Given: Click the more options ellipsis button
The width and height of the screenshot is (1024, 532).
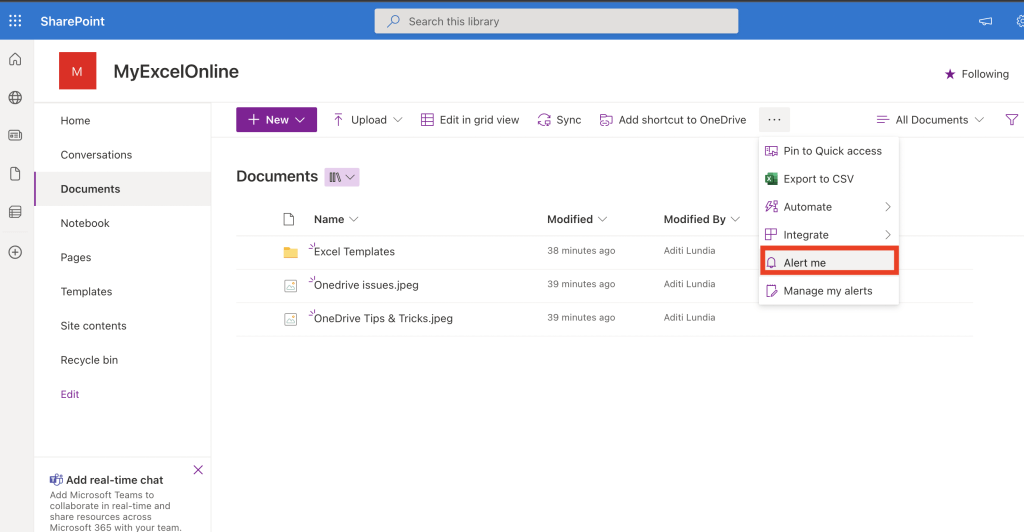Looking at the screenshot, I should pos(775,119).
